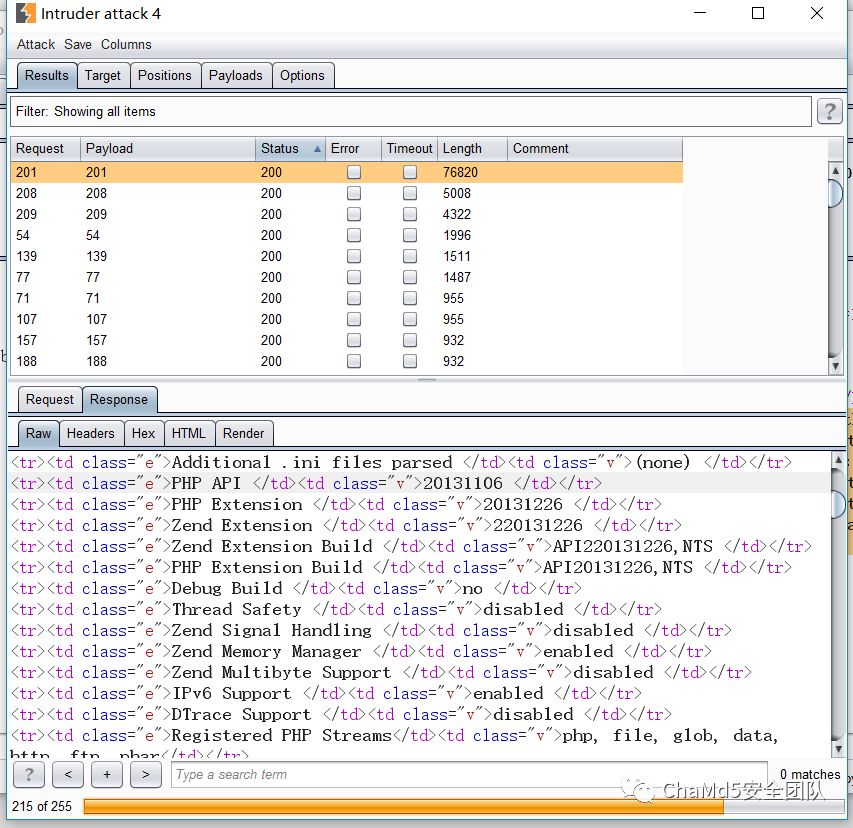Select result row with payload 201
This screenshot has height=828, width=853.
347,172
